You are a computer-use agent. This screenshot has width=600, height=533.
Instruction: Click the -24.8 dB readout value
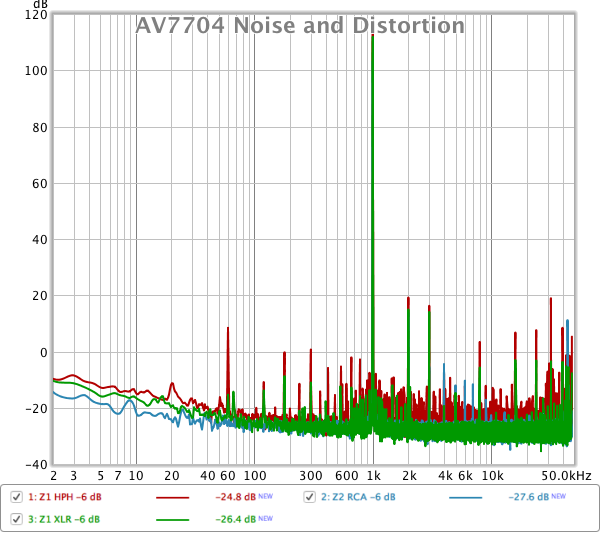tap(235, 497)
